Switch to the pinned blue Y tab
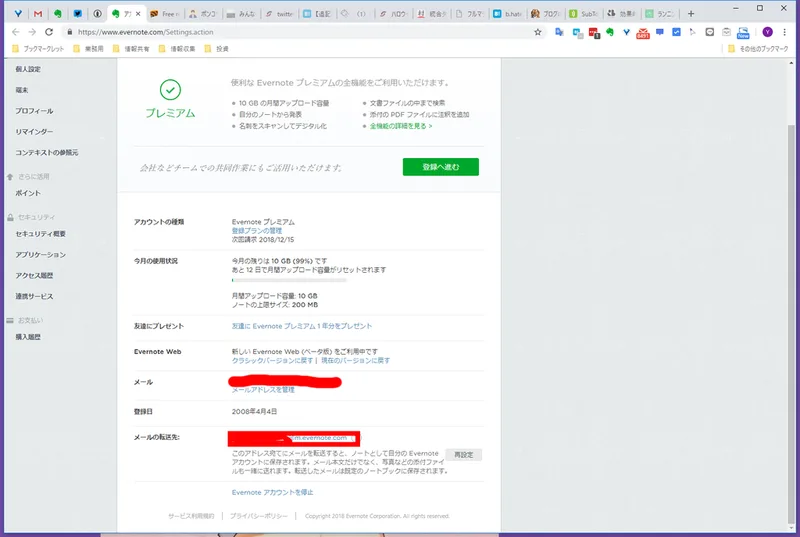The height and width of the screenshot is (537, 800). [x=18, y=14]
